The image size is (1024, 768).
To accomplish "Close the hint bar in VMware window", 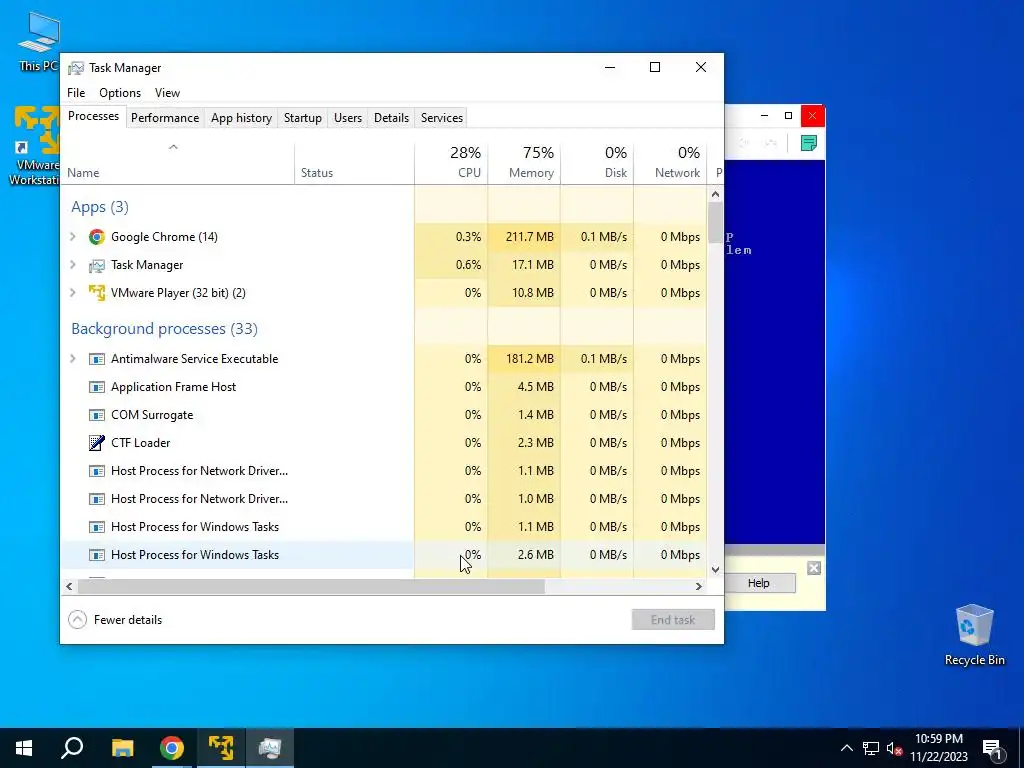I will click(x=814, y=568).
